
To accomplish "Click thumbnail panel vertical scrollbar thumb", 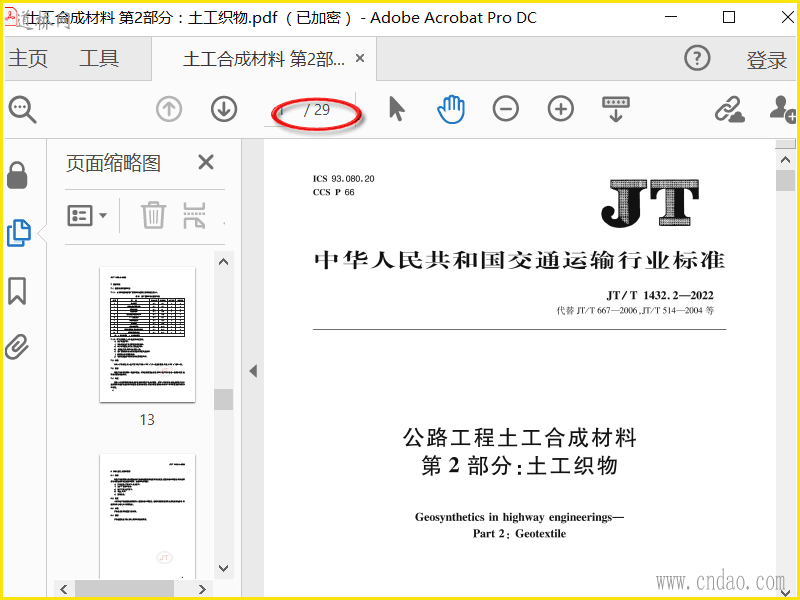I will [223, 399].
